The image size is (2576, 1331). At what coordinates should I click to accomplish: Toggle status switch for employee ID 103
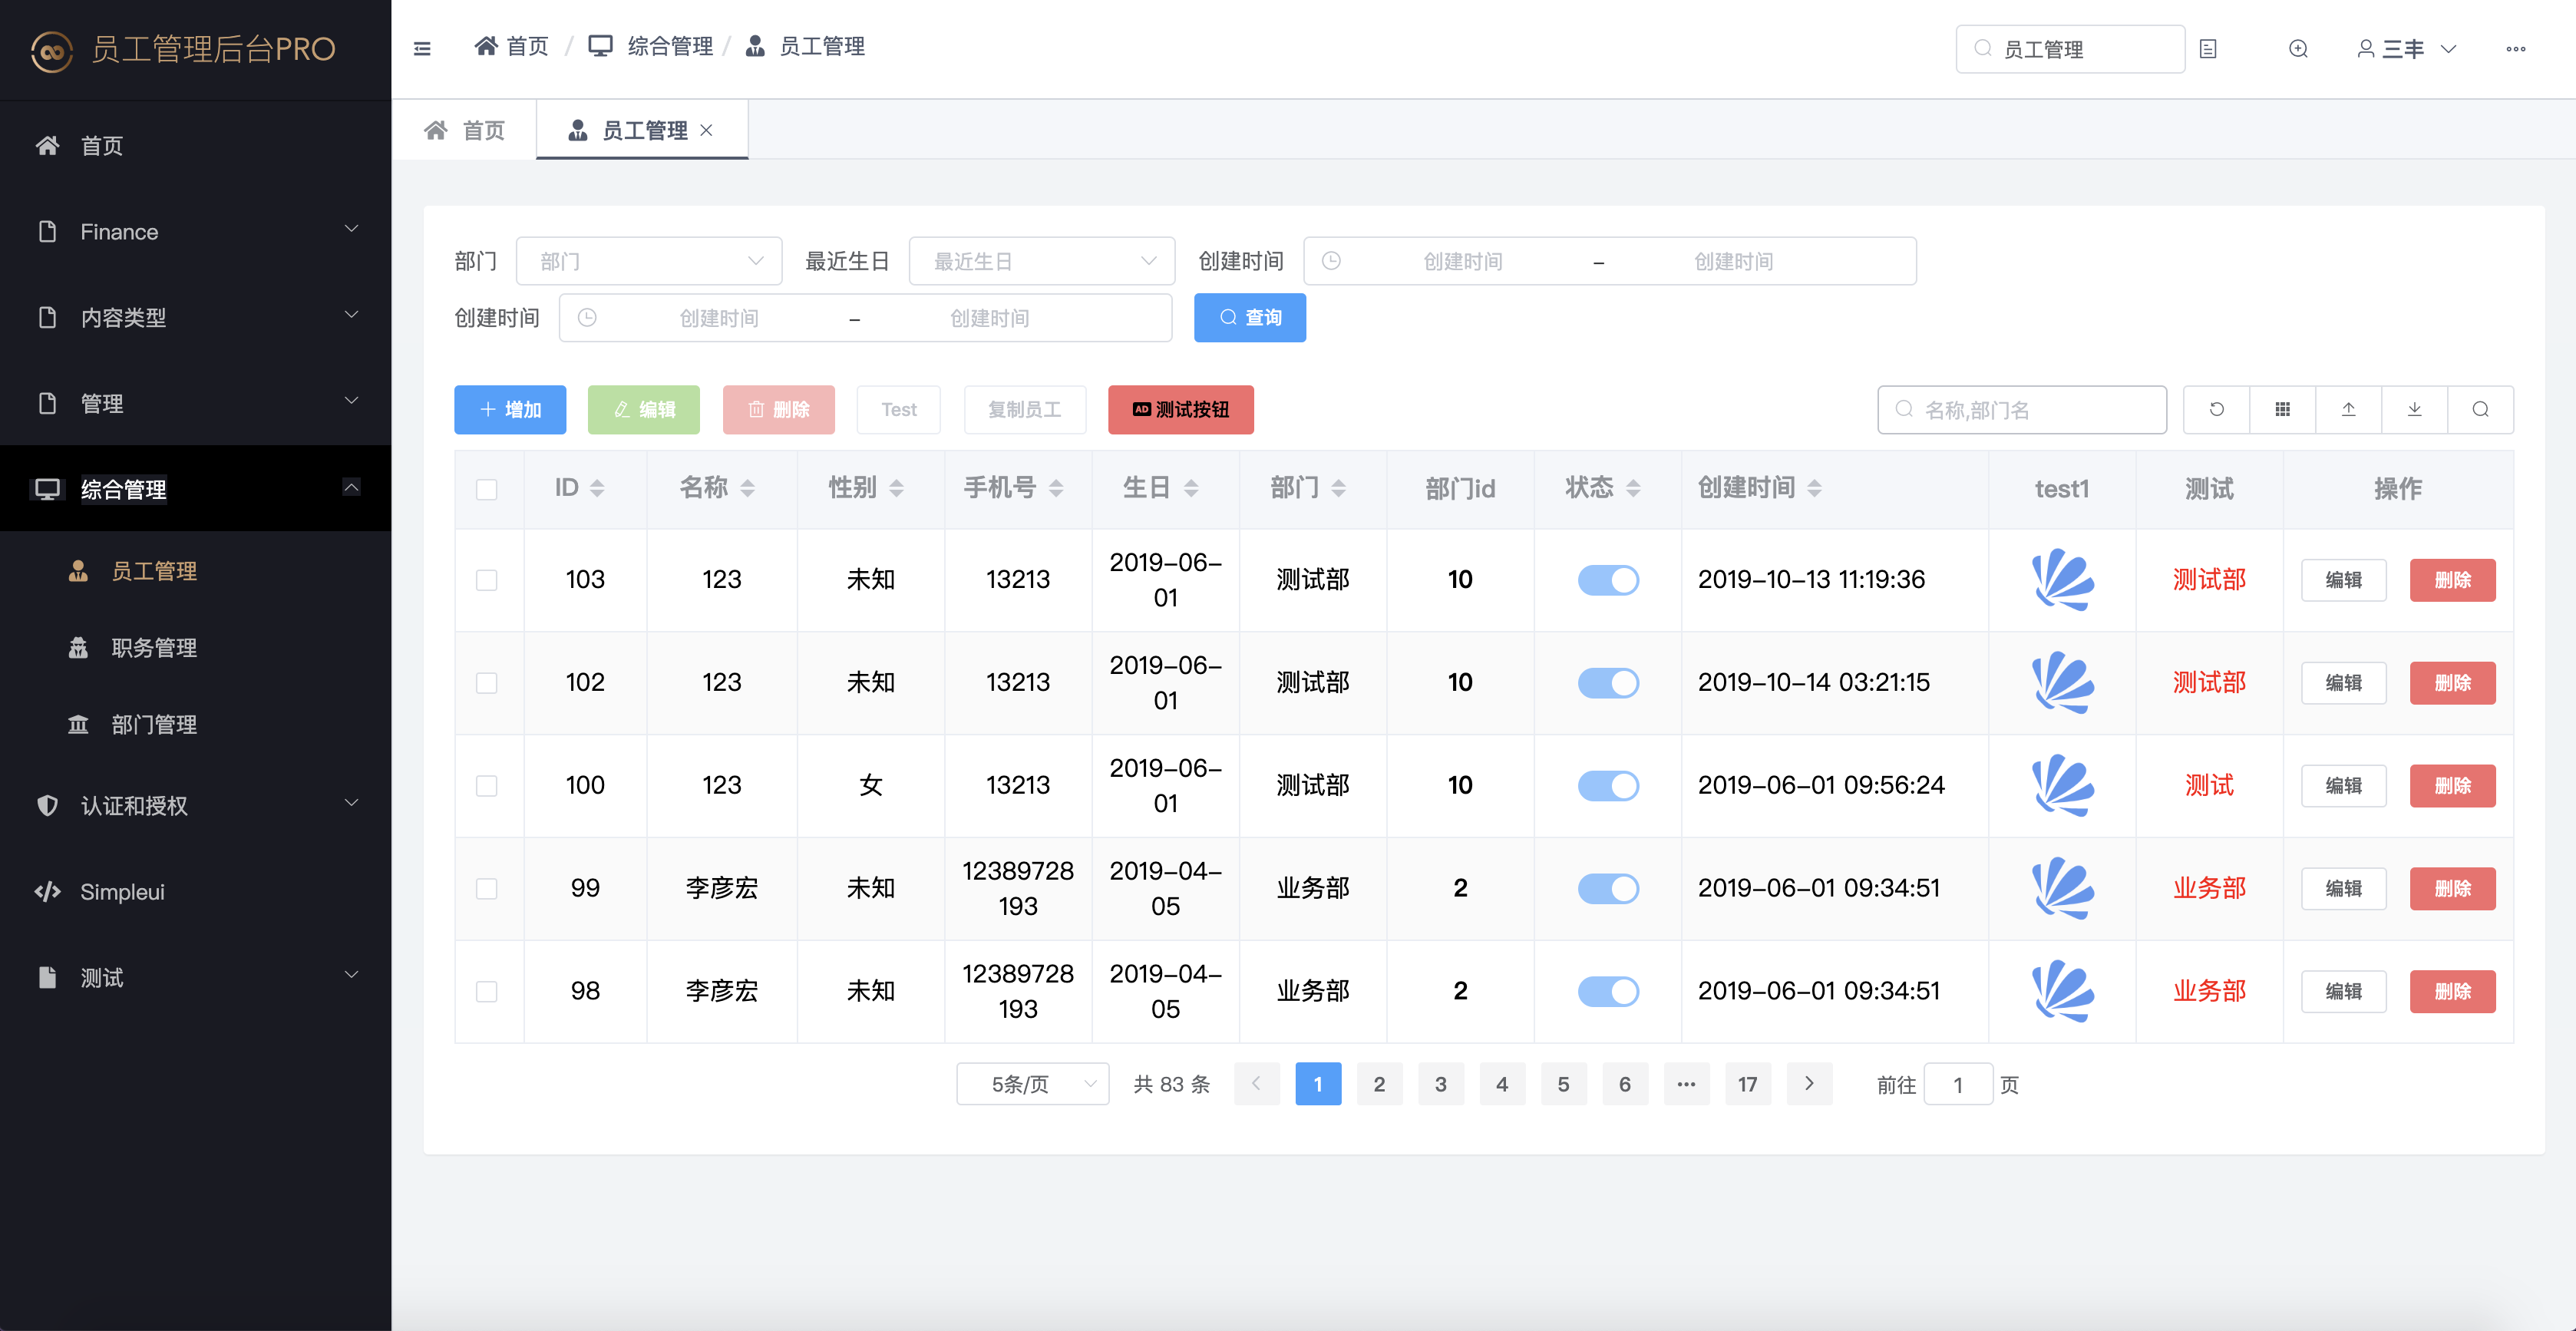pyautogui.click(x=1607, y=580)
